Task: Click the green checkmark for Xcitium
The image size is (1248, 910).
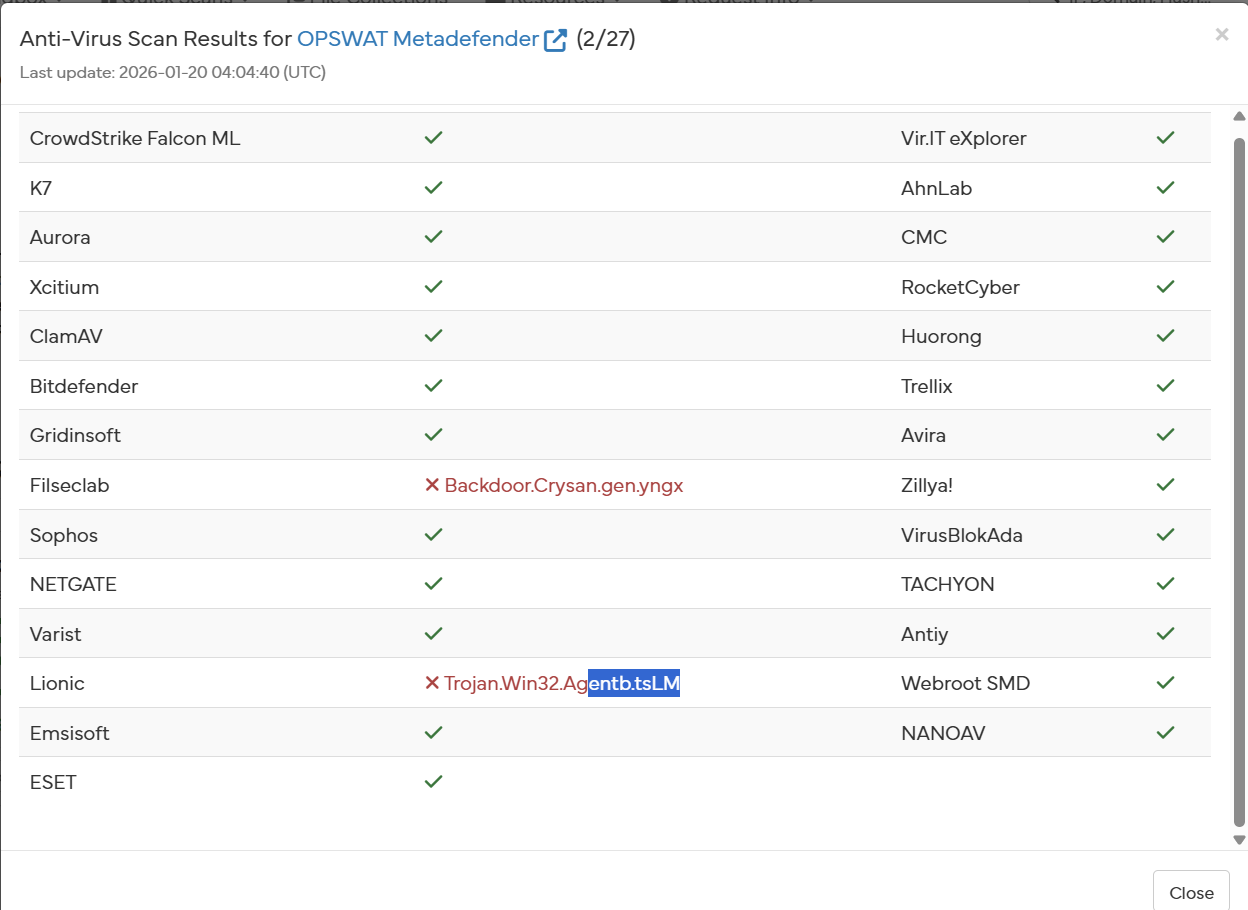Action: coord(433,287)
